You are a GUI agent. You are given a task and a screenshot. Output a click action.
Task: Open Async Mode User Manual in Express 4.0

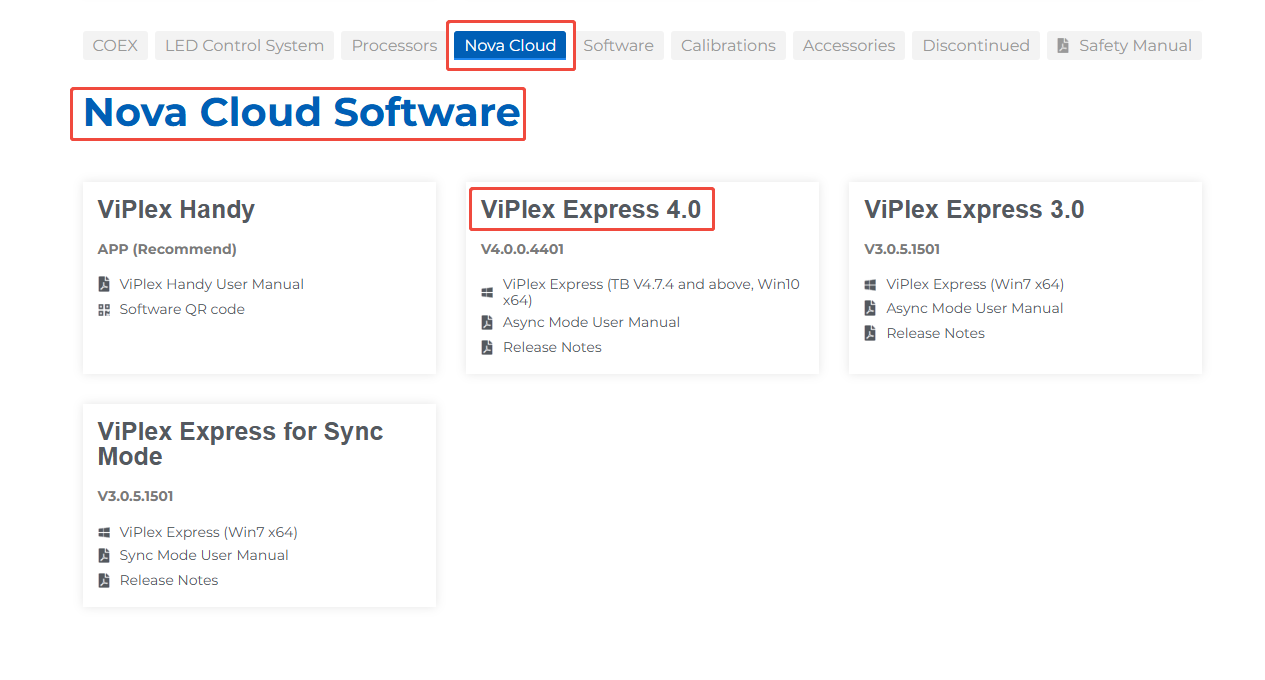(591, 322)
